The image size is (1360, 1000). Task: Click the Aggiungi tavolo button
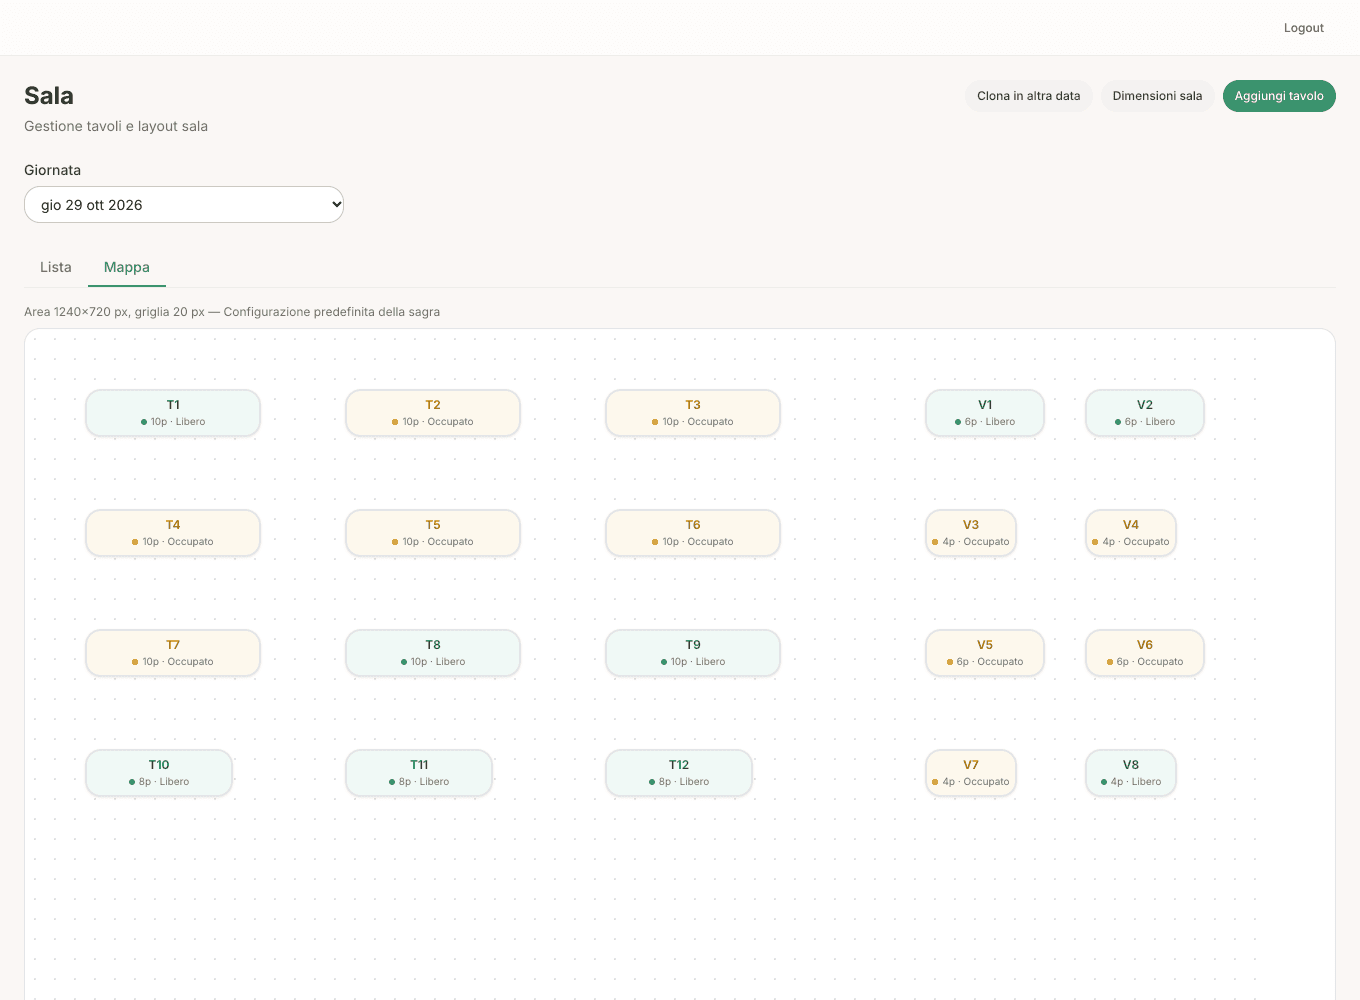(1279, 96)
